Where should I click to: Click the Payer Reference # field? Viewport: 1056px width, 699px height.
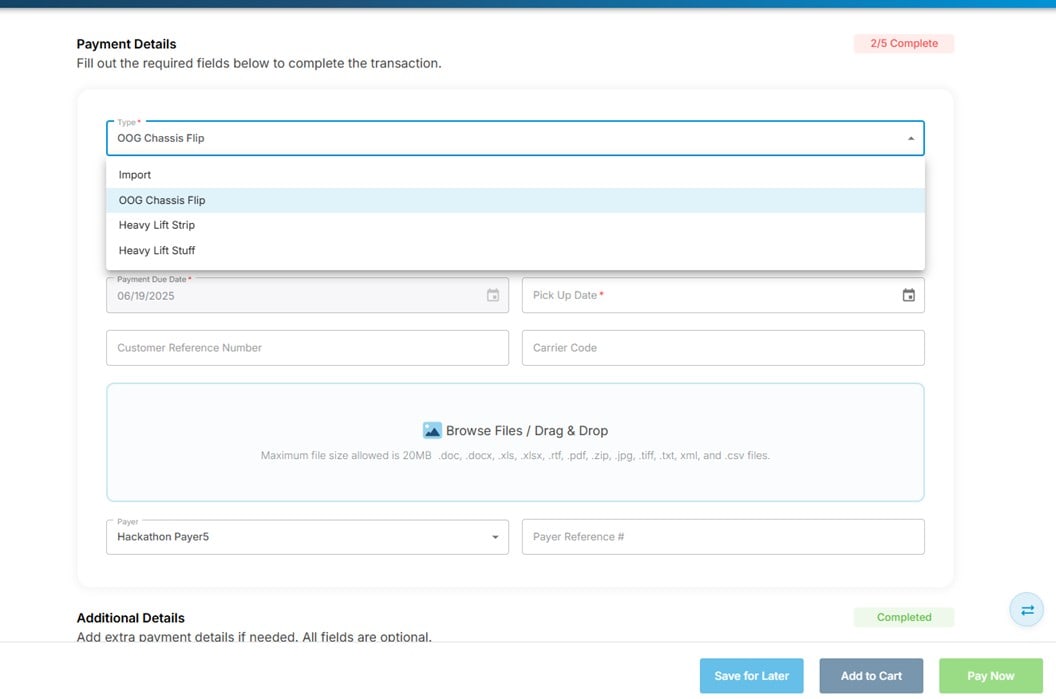[722, 537]
